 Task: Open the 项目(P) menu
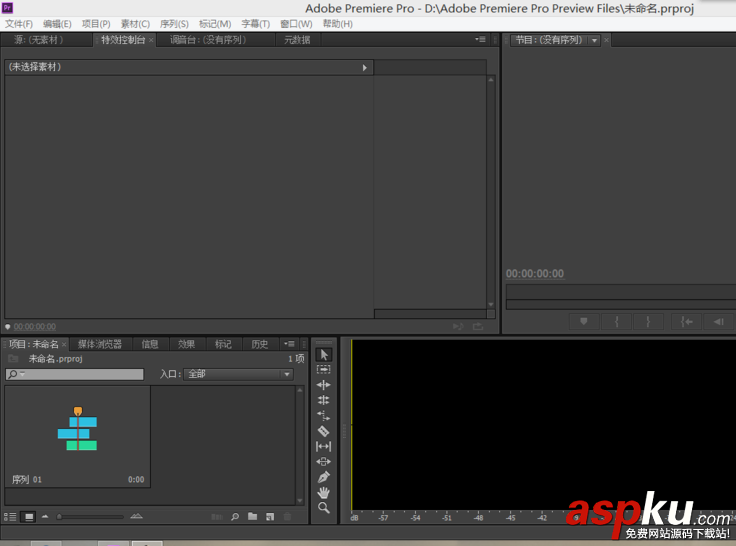[x=96, y=24]
